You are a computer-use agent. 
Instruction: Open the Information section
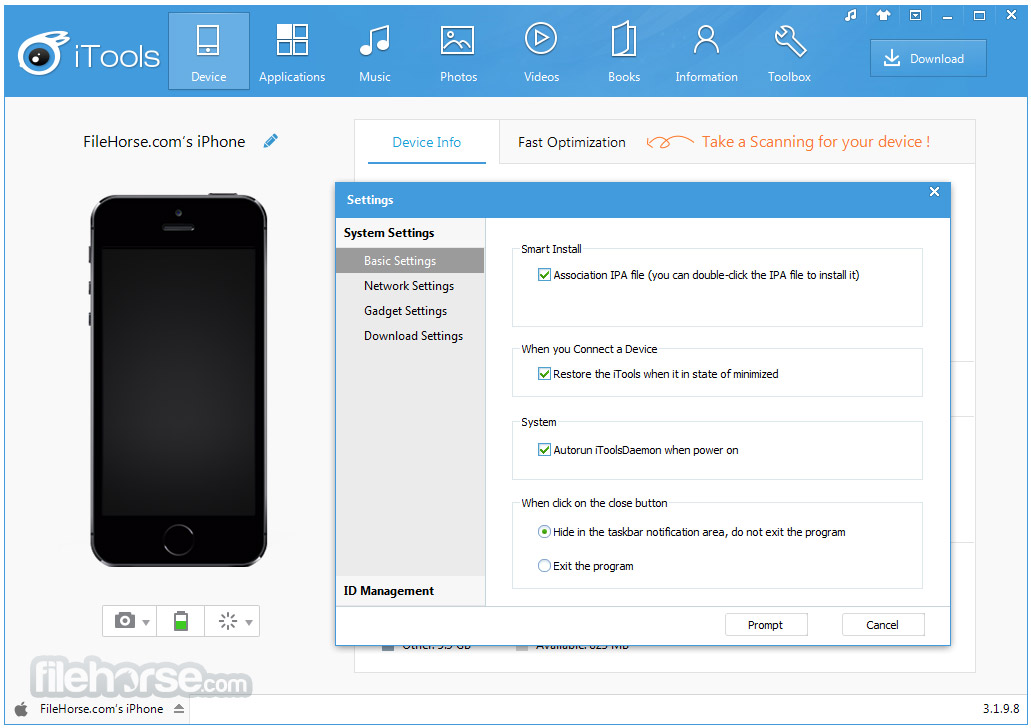coord(706,52)
